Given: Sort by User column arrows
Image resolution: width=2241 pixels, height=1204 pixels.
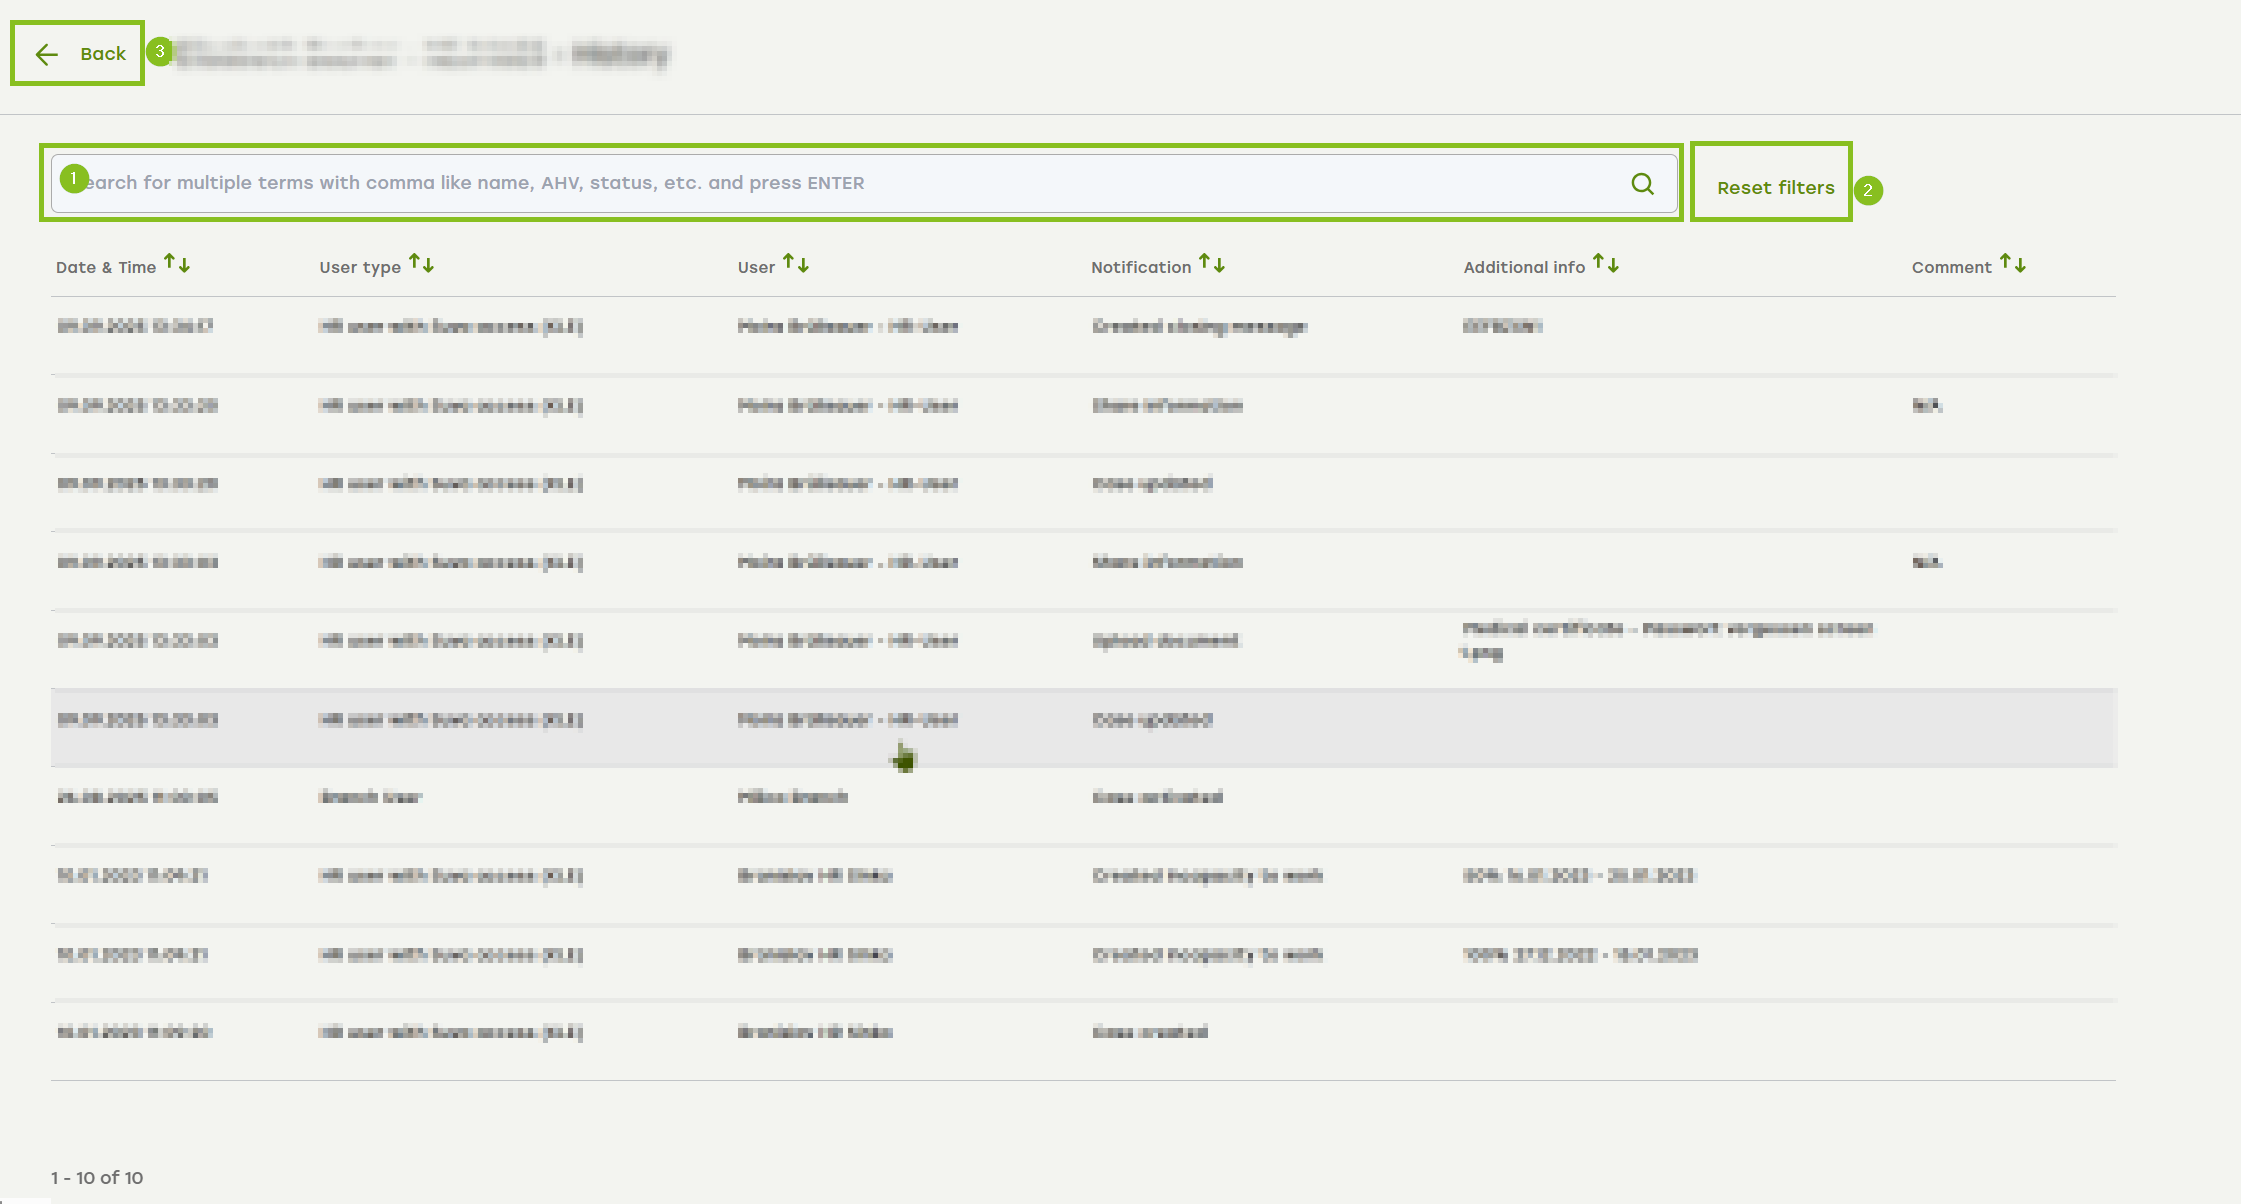Looking at the screenshot, I should tap(796, 264).
